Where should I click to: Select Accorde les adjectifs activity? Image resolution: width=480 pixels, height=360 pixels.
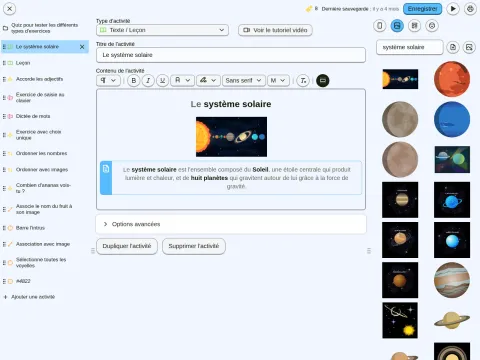(45, 79)
